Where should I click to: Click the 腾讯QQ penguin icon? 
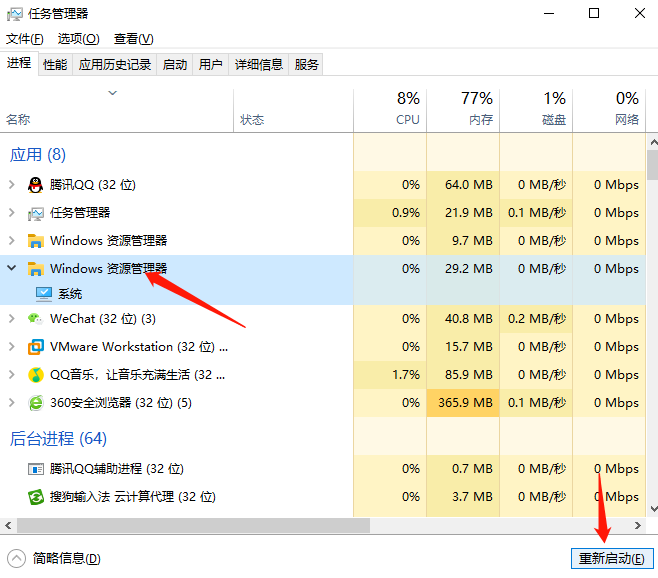[x=36, y=185]
